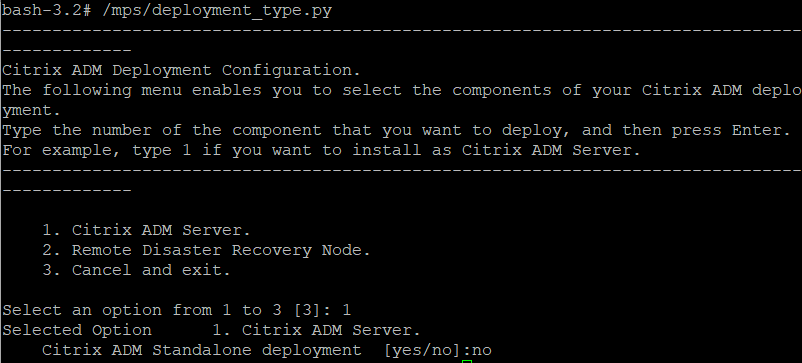802x363 pixels.
Task: Select menu option 3 Cancel and exit
Action: click(137, 270)
